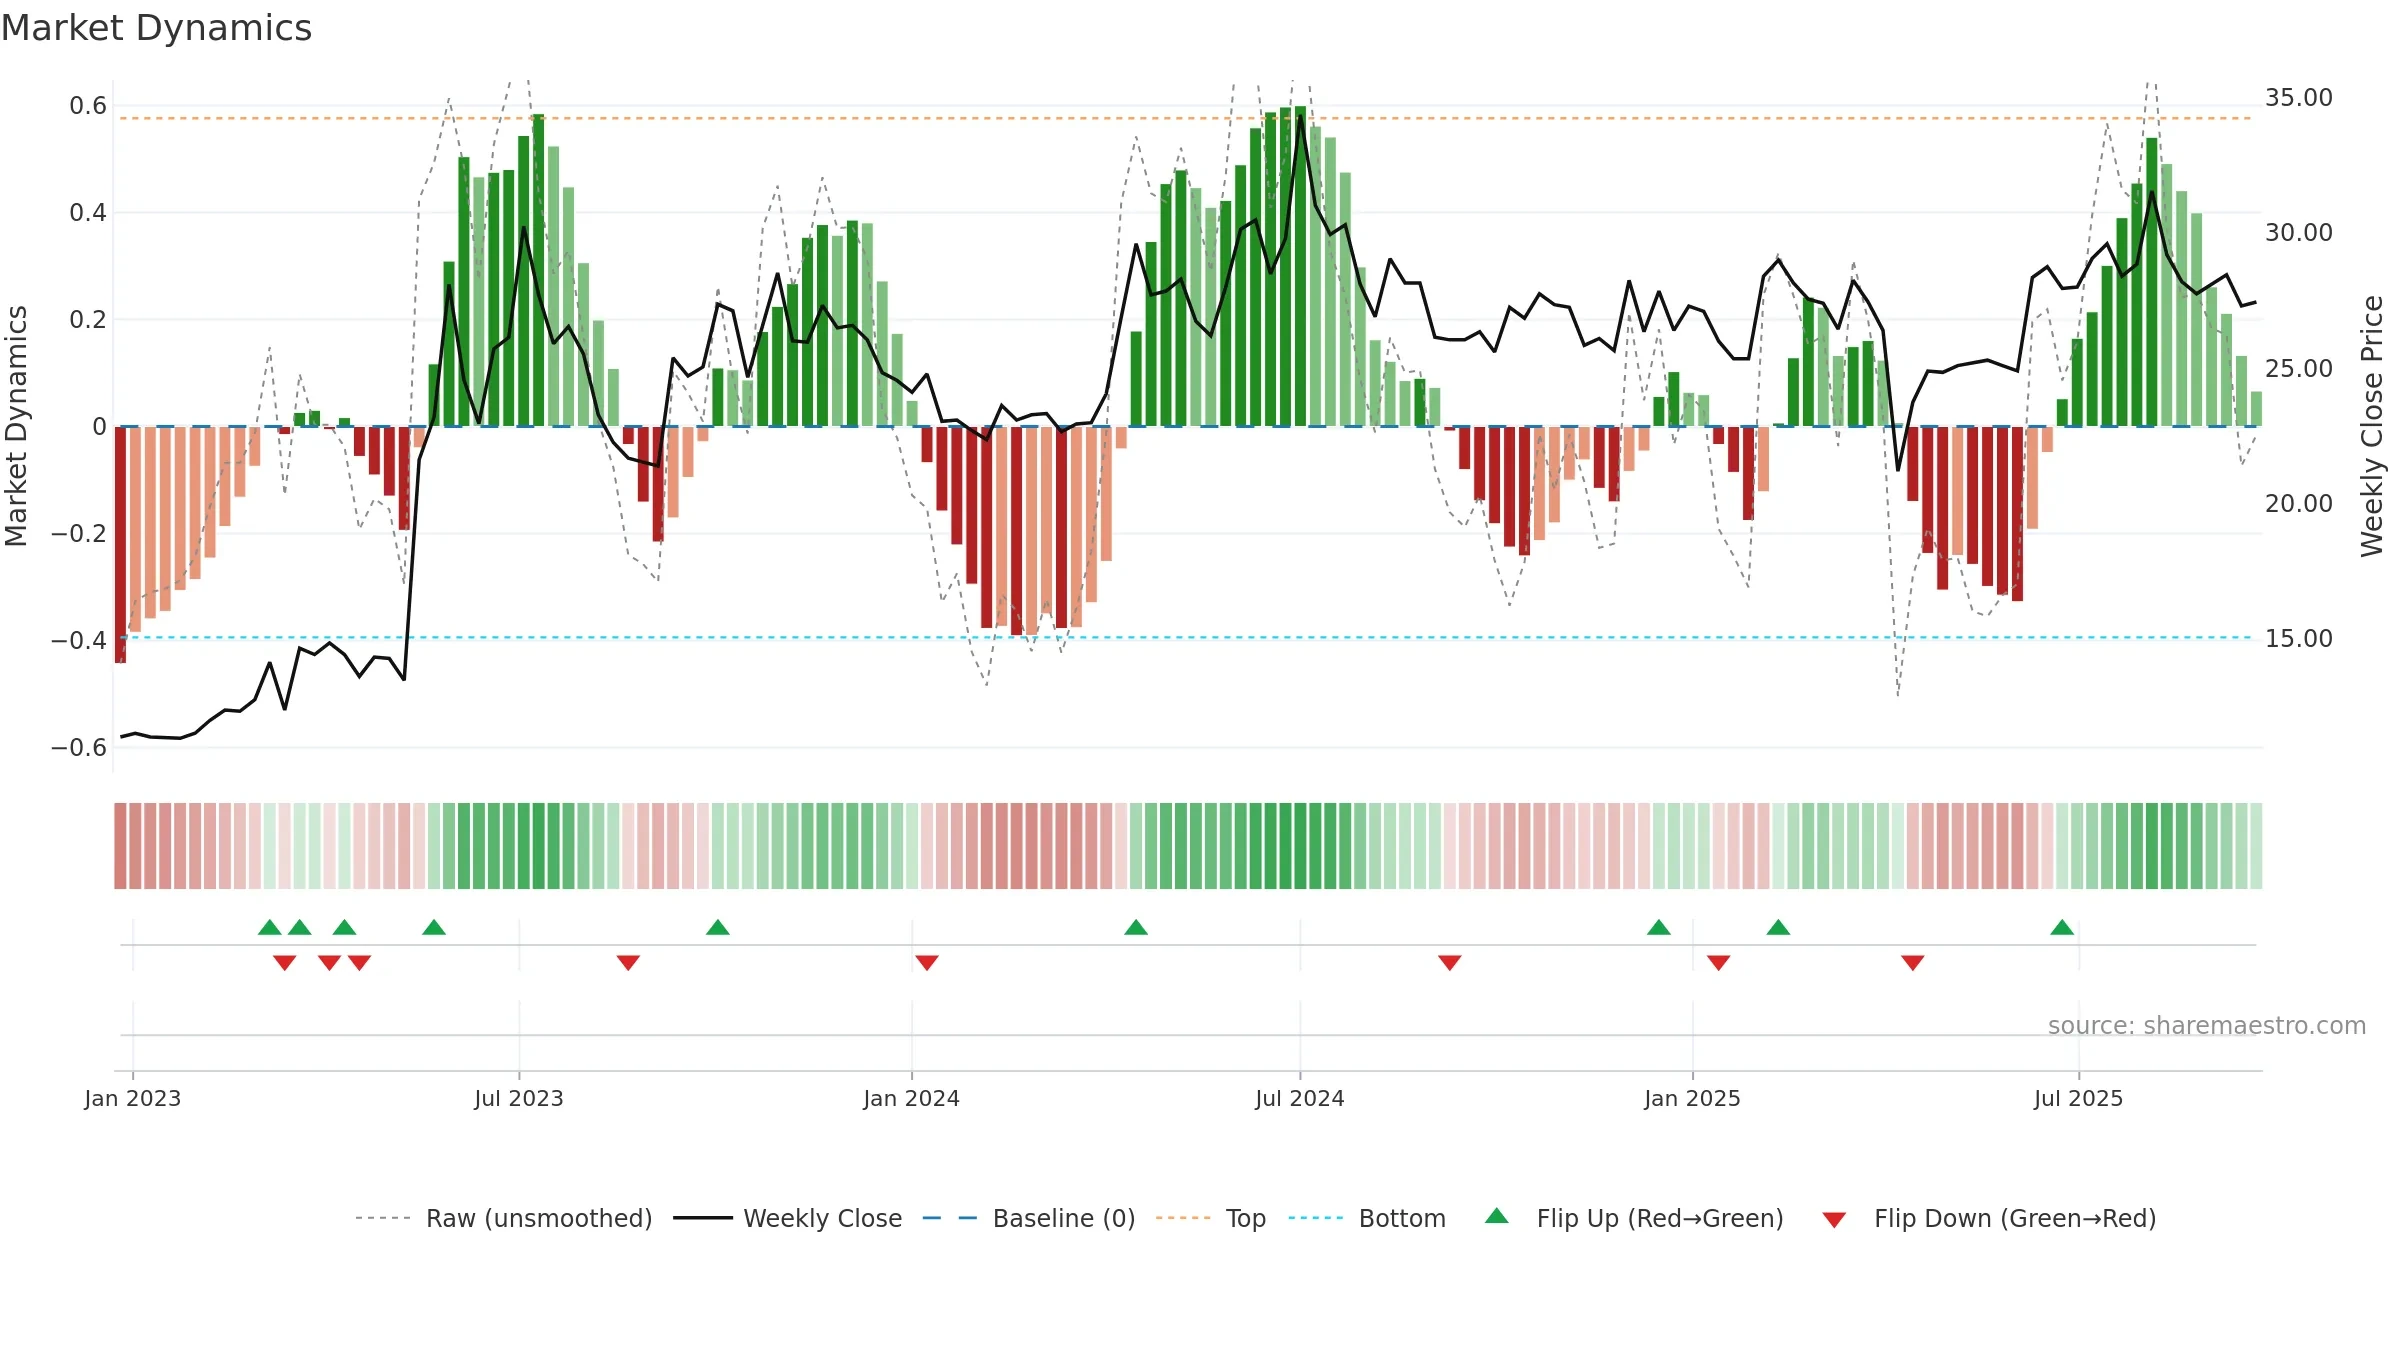Click the cyan dotted Bottom legend line sample

tap(1316, 1218)
